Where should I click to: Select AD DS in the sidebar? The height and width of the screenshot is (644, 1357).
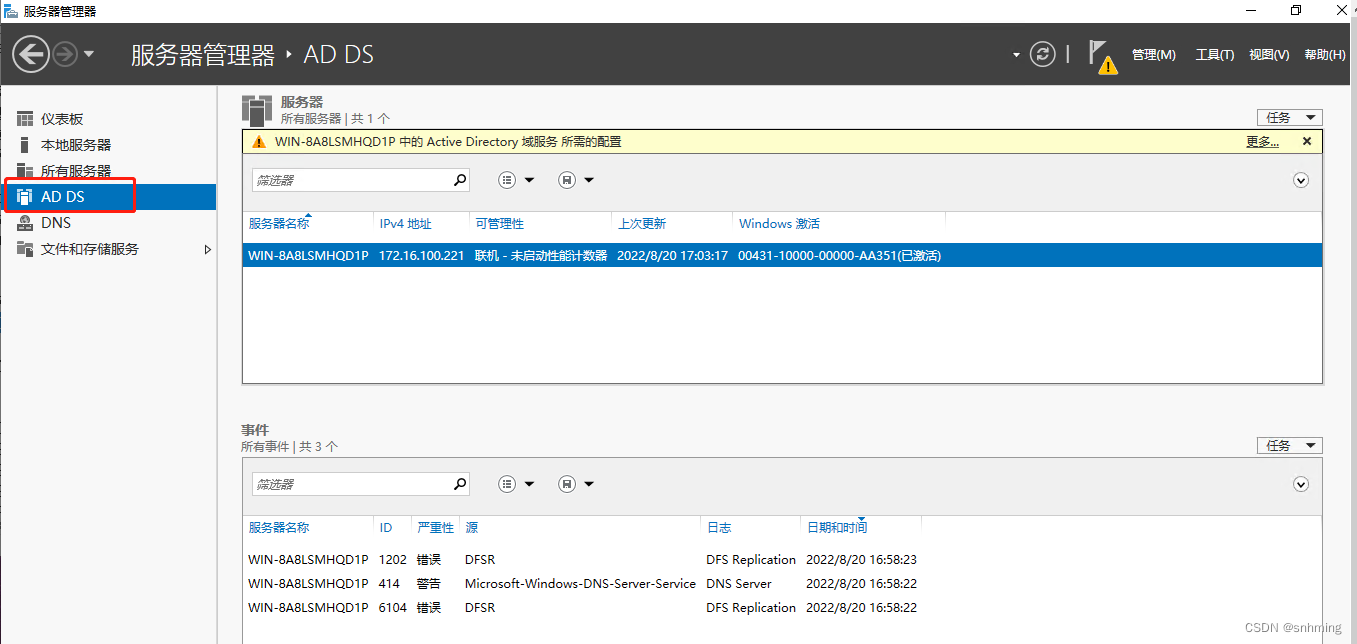[108, 197]
